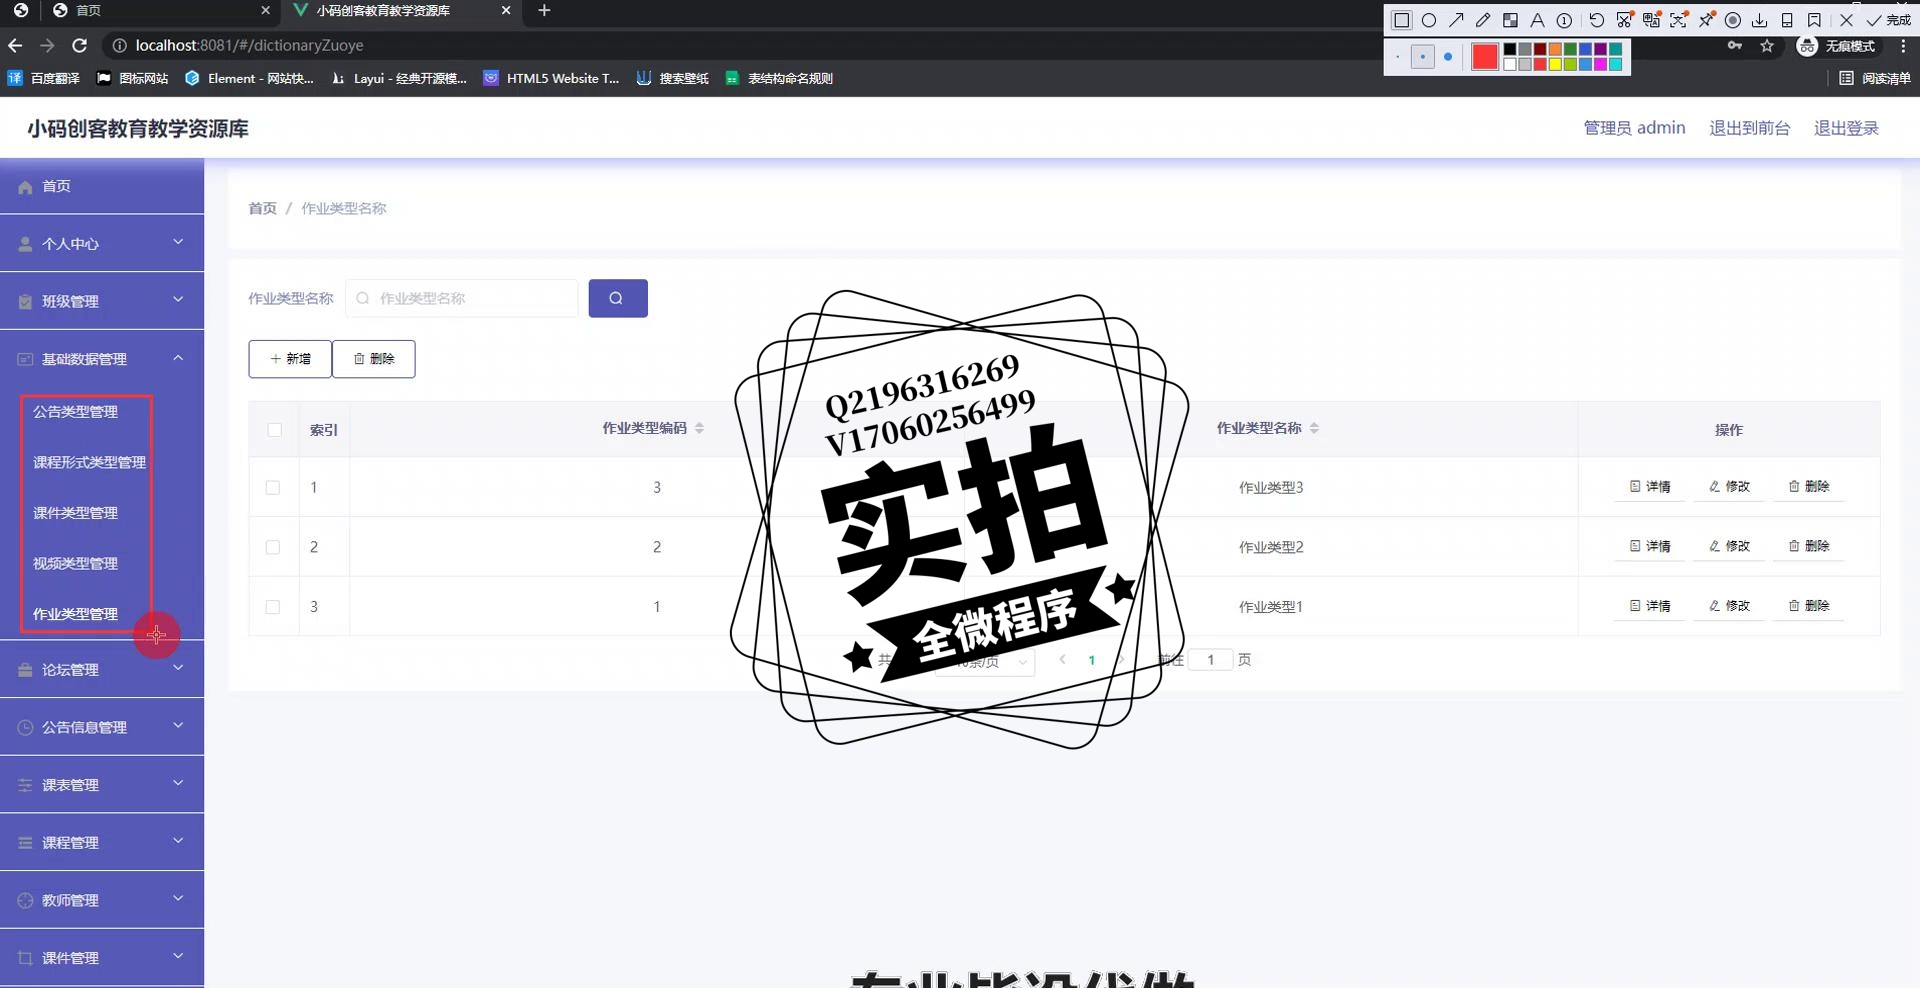Click the 删除 button above the table
The height and width of the screenshot is (988, 1920).
[x=374, y=359]
